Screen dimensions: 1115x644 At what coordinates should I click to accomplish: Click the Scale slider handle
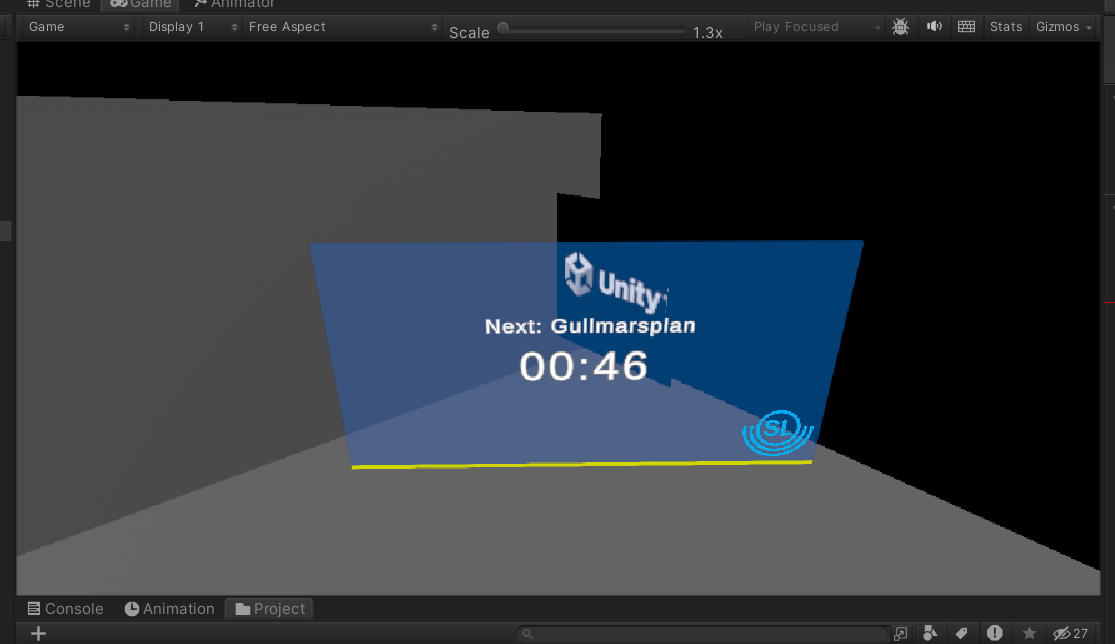pos(503,28)
